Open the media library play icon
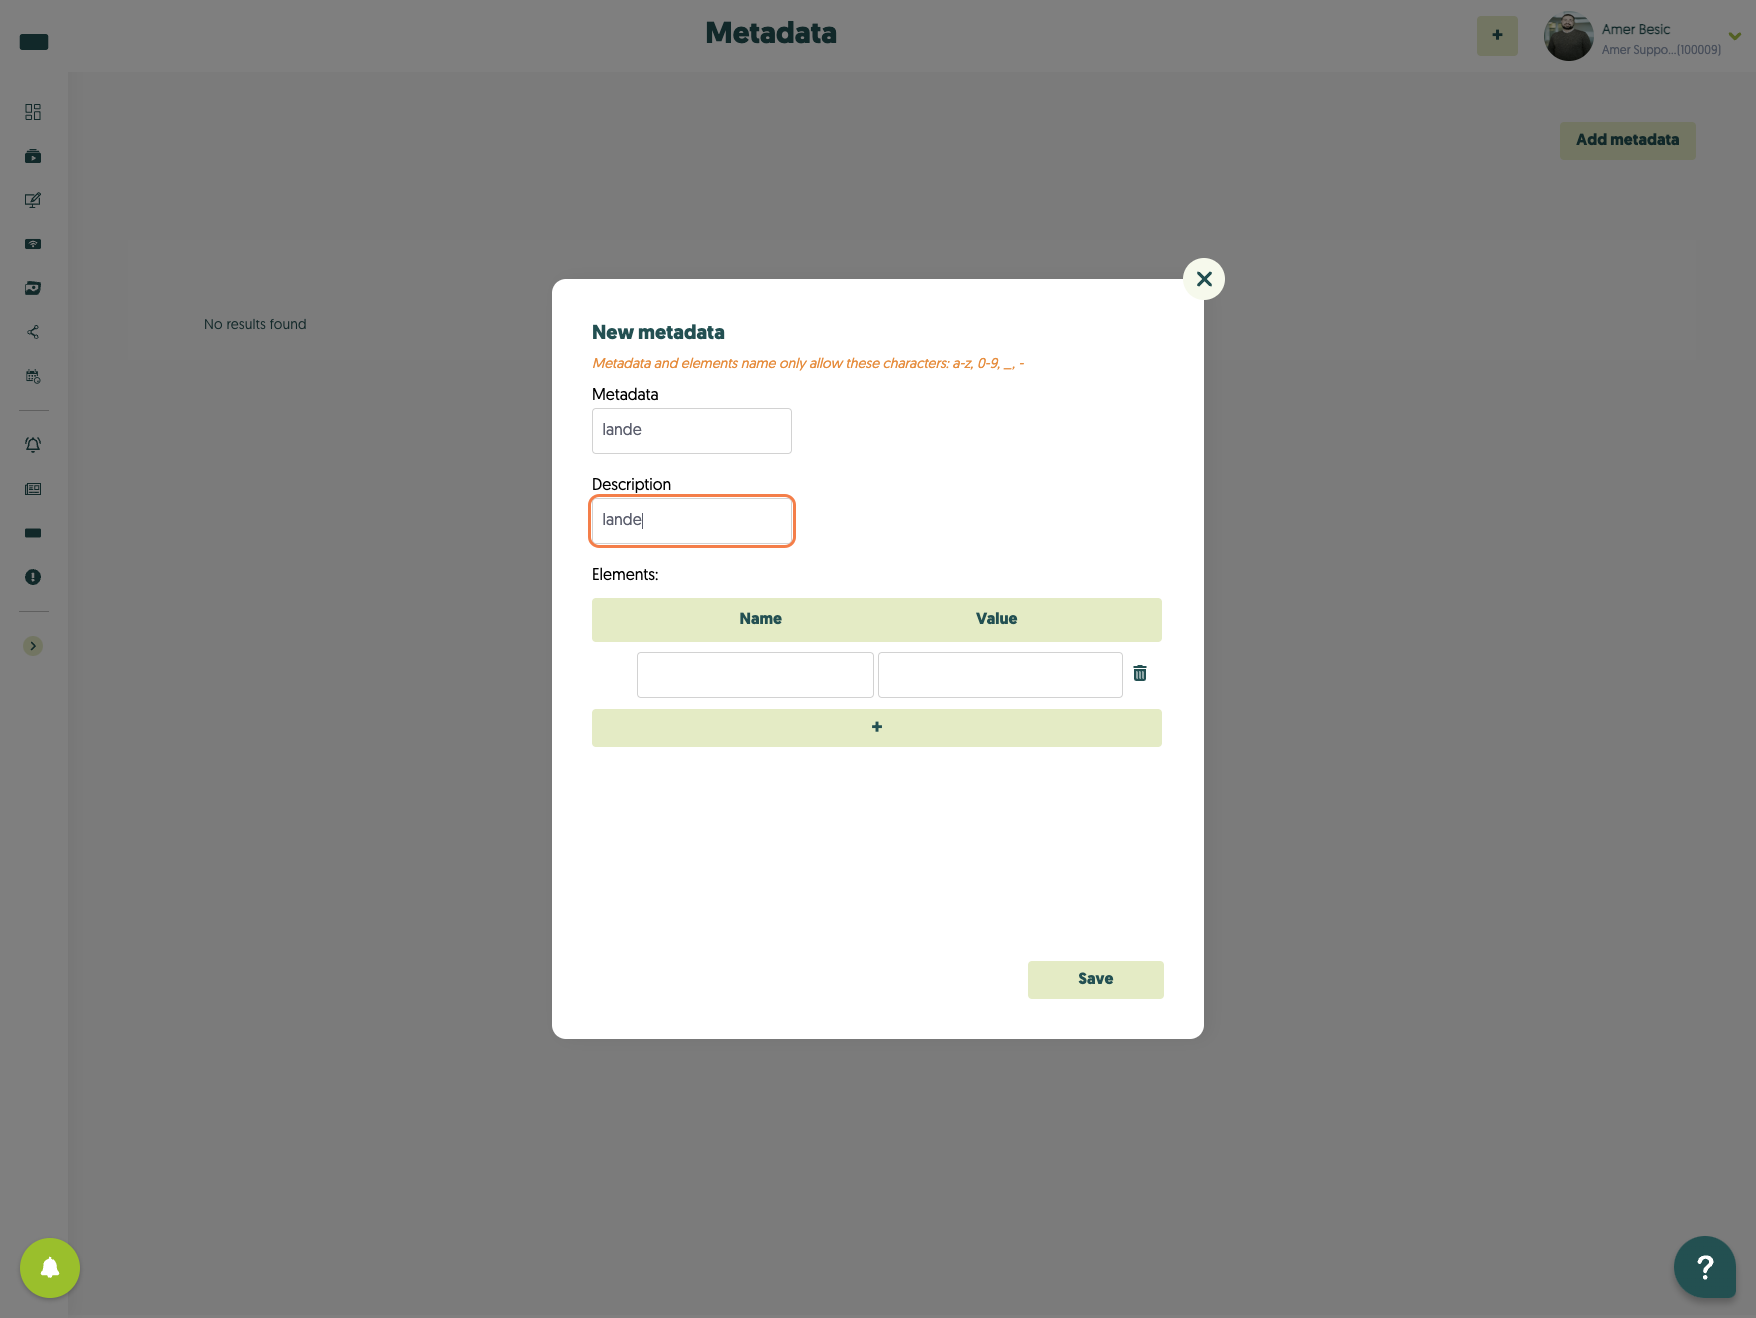1756x1318 pixels. point(33,156)
